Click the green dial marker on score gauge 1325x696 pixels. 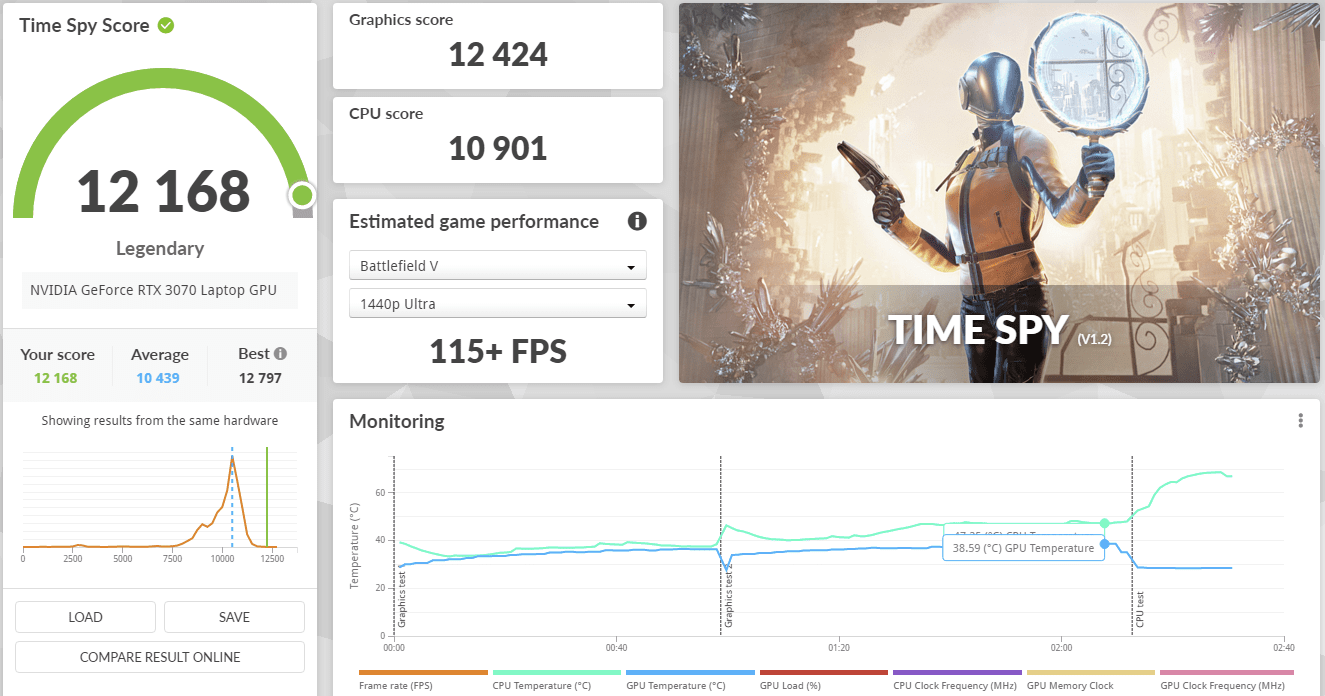pyautogui.click(x=301, y=195)
